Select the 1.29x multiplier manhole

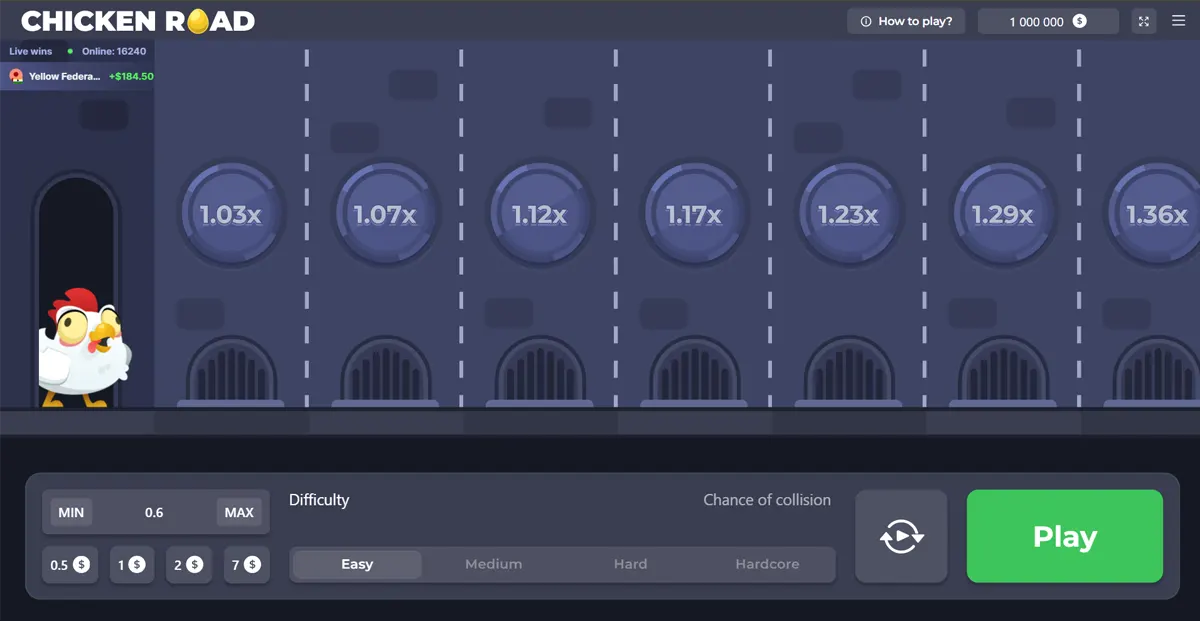tap(1002, 214)
